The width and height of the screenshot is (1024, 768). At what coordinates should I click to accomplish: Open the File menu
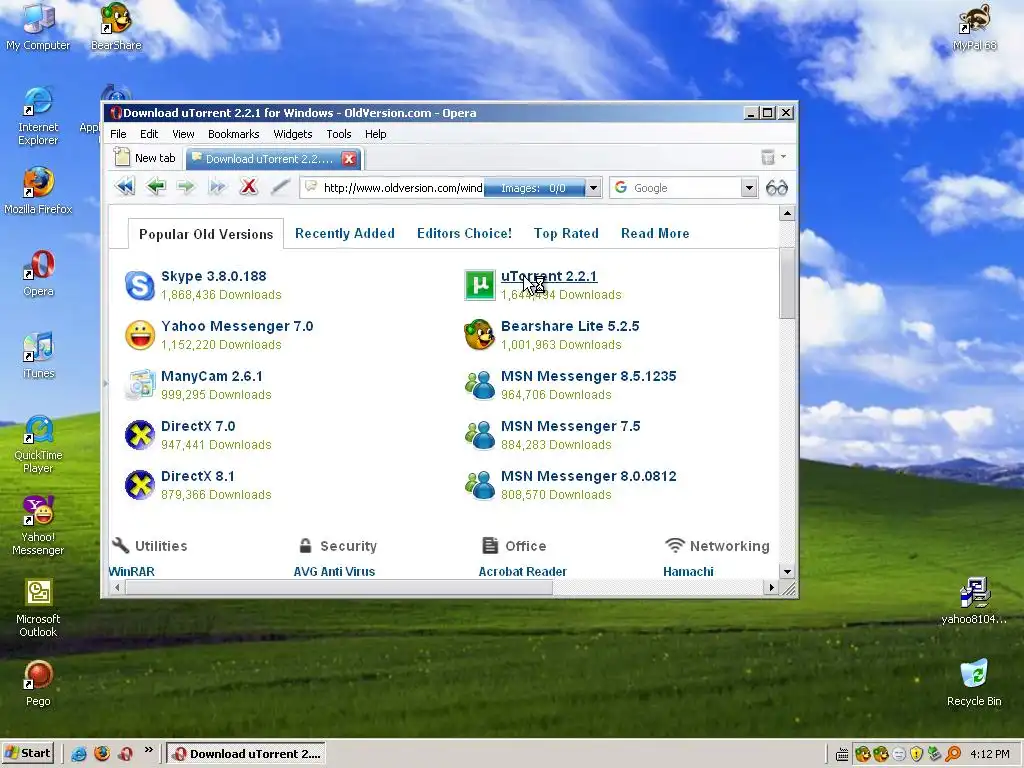click(118, 134)
